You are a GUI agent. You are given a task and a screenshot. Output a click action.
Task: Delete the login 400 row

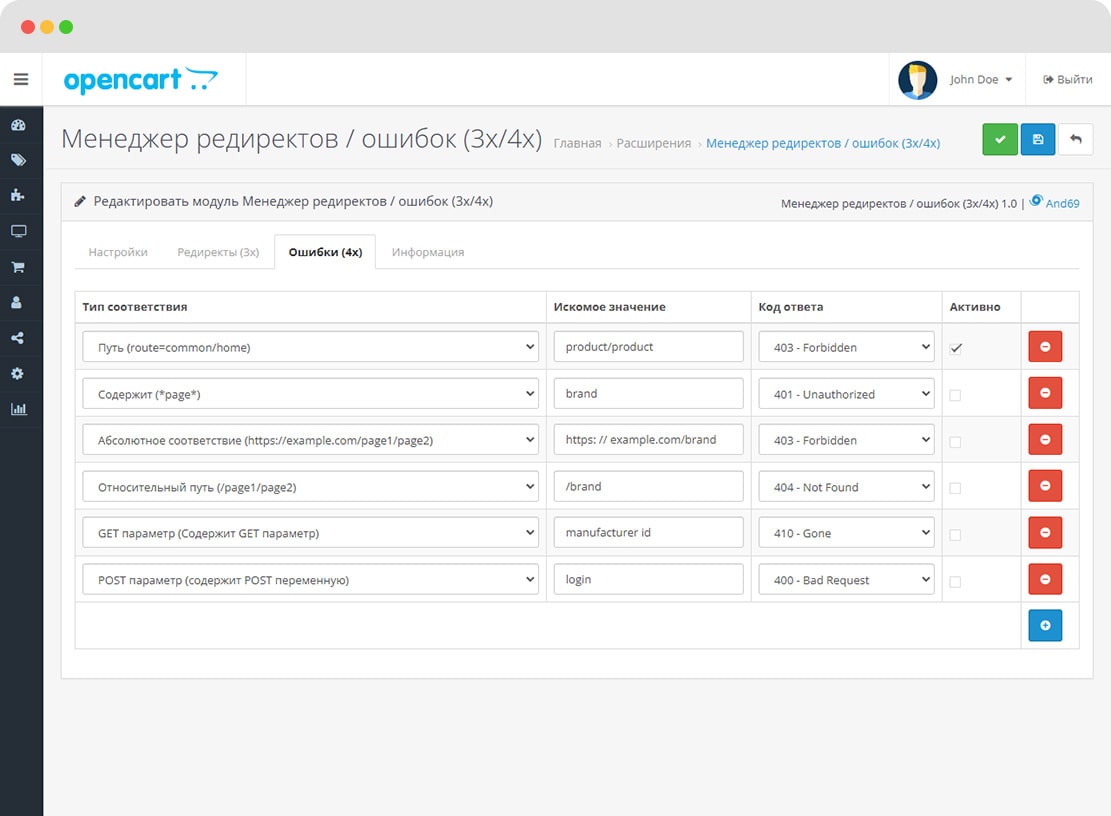click(1045, 579)
